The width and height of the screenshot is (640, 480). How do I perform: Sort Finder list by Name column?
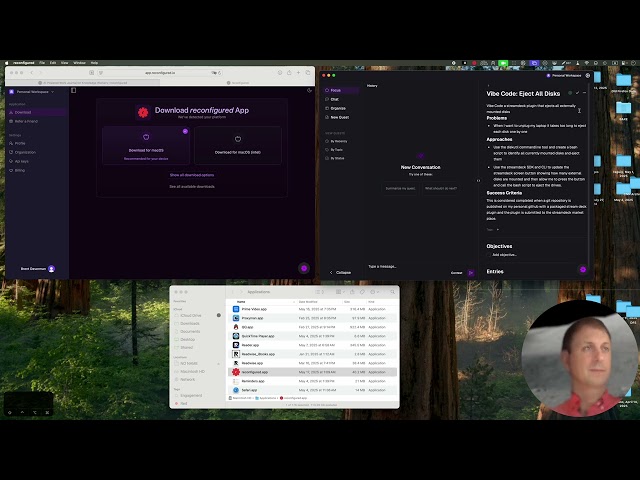pos(261,302)
